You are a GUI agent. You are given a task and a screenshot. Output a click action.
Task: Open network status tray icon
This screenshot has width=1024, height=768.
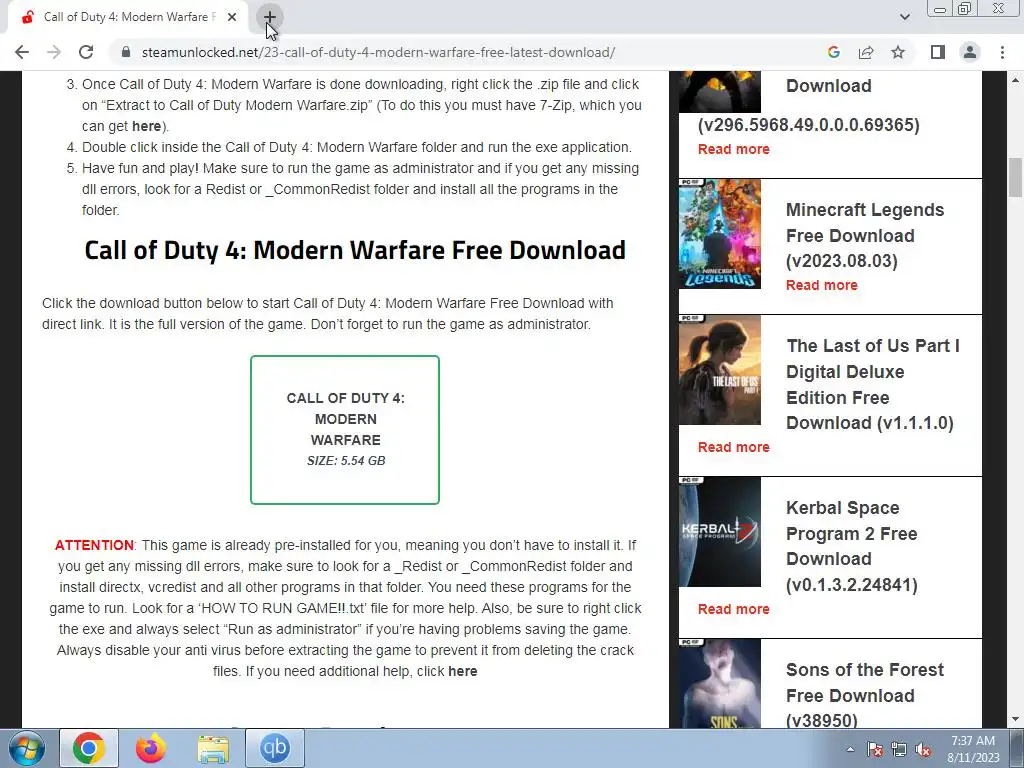[x=899, y=749]
